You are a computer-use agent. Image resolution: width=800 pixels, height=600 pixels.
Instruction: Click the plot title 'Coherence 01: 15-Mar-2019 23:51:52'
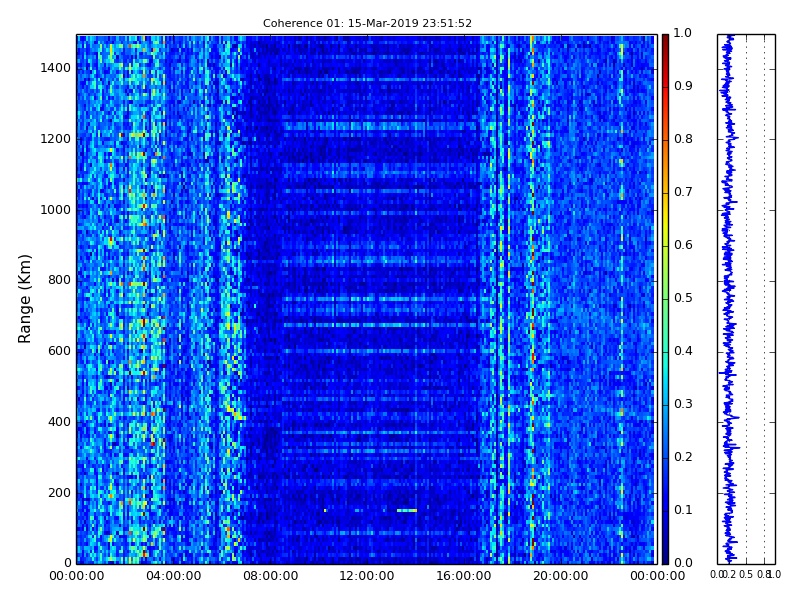(x=367, y=23)
